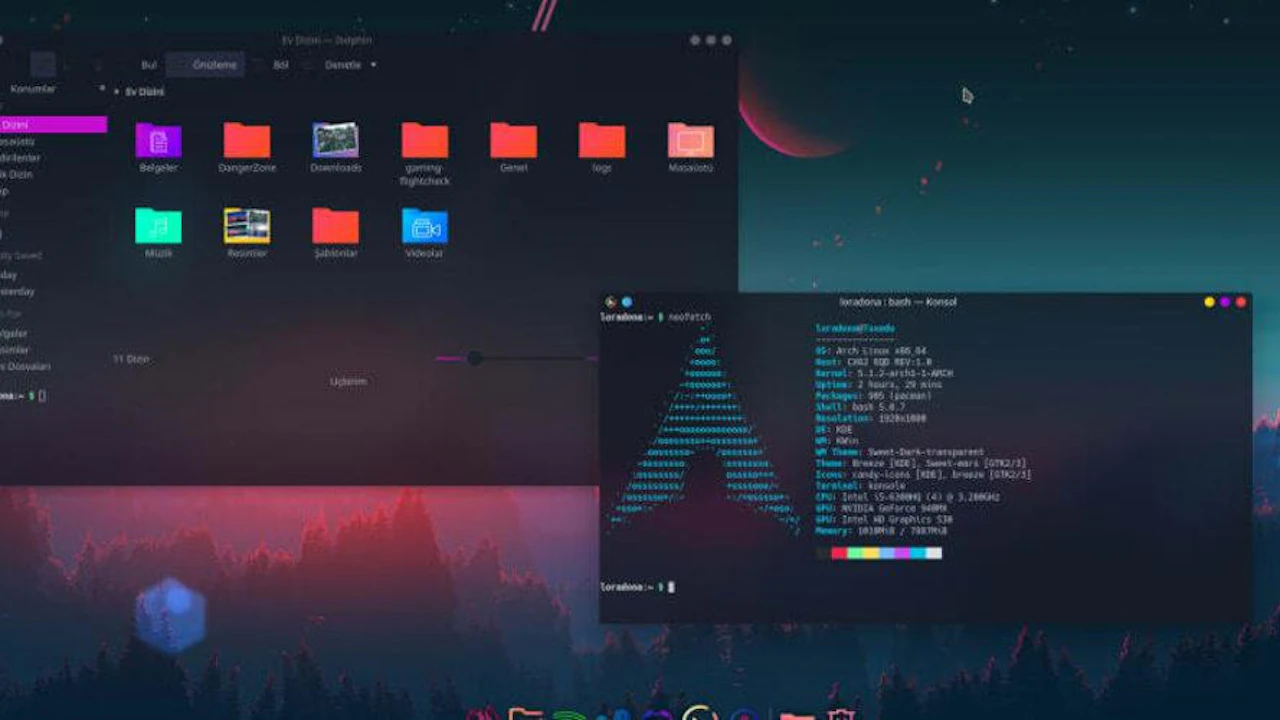Click the Dolphin embedded terminal prompt
Image resolution: width=1280 pixels, height=720 pixels.
(22, 396)
